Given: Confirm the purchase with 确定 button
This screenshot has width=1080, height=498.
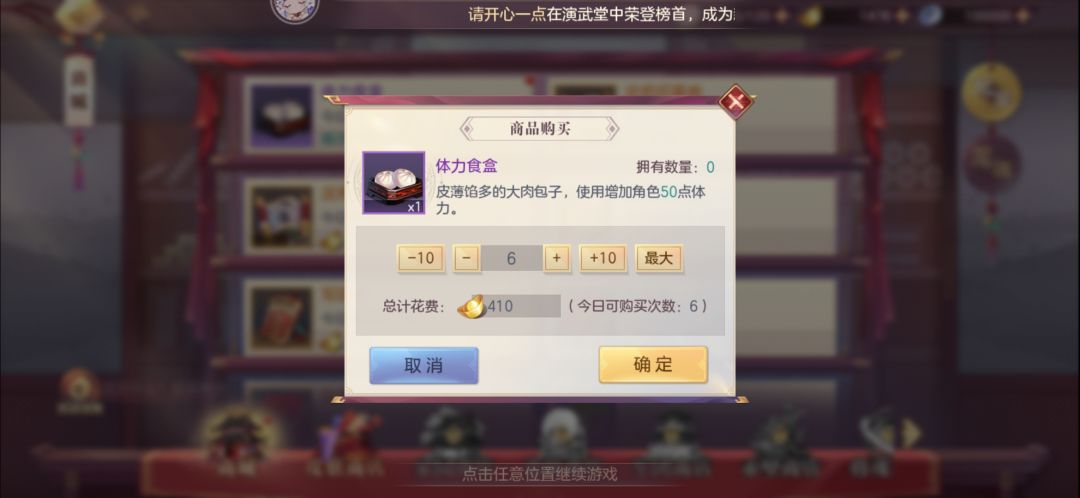Looking at the screenshot, I should click(x=653, y=364).
